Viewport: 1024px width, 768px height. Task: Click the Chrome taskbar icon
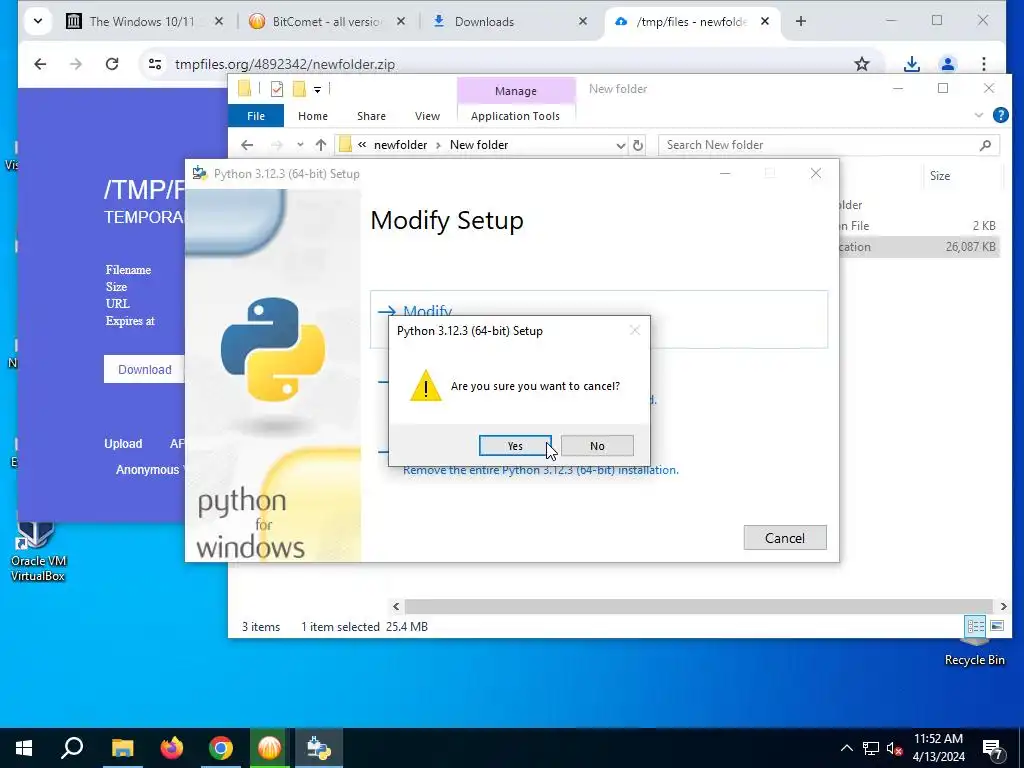click(x=221, y=748)
